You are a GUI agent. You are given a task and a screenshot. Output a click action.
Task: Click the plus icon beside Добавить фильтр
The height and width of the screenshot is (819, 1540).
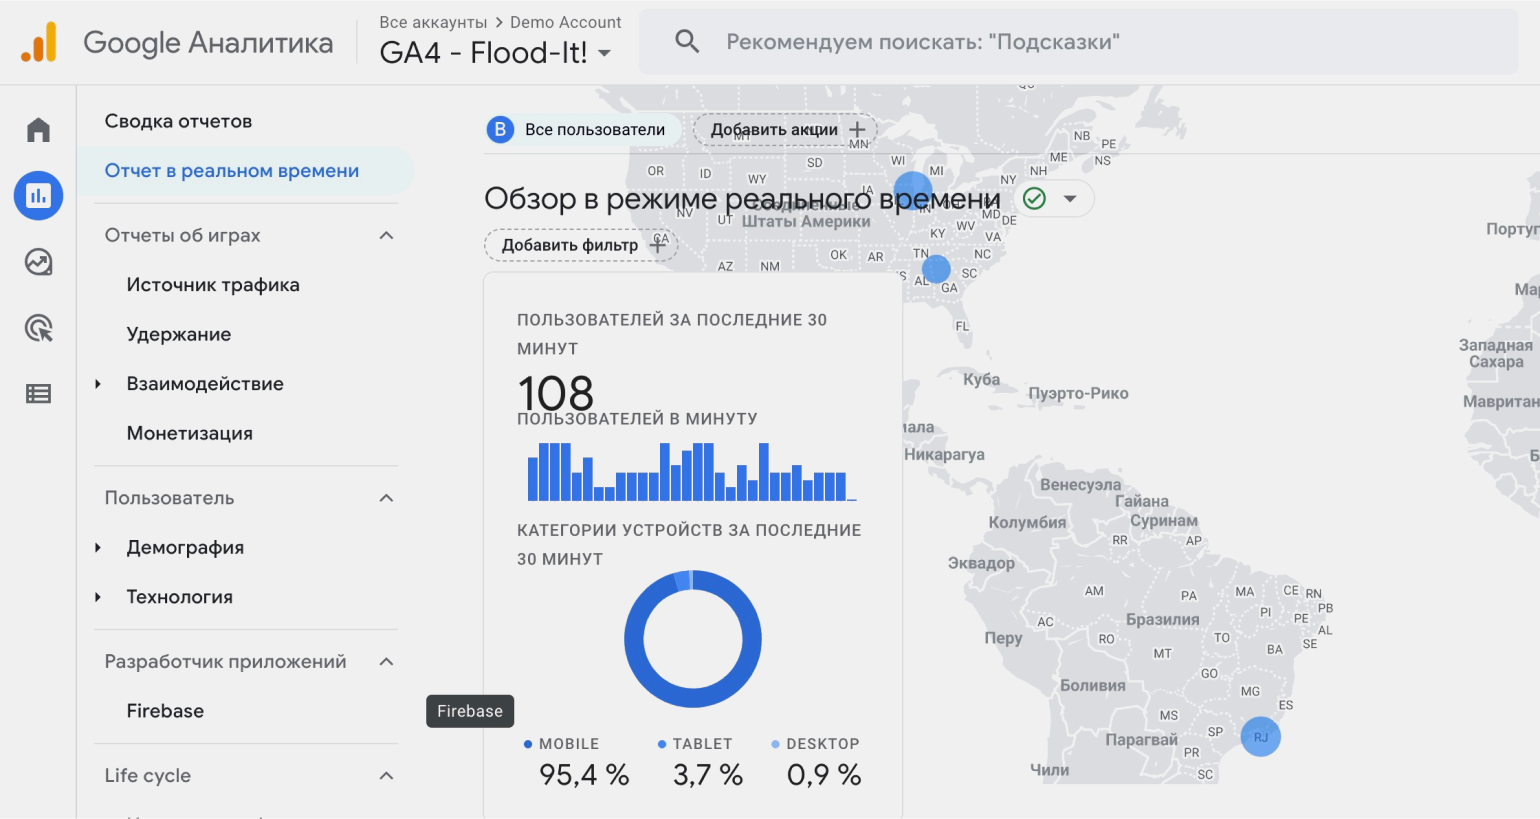tap(658, 245)
